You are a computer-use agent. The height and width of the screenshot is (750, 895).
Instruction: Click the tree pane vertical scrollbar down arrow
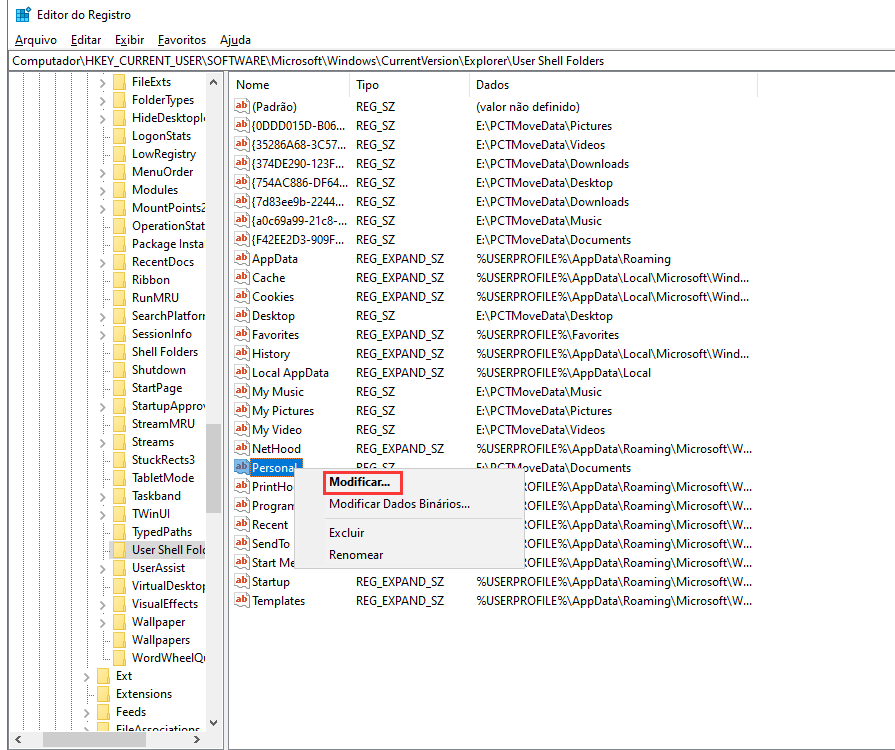[x=213, y=723]
